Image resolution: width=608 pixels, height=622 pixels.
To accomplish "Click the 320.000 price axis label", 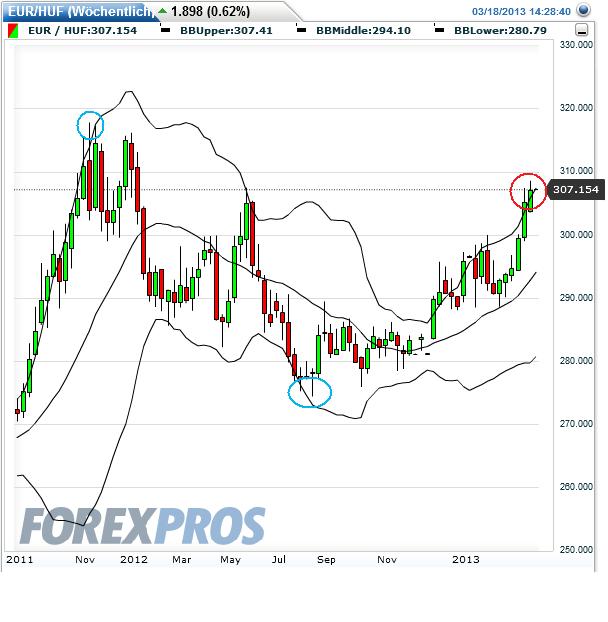I will (x=576, y=108).
